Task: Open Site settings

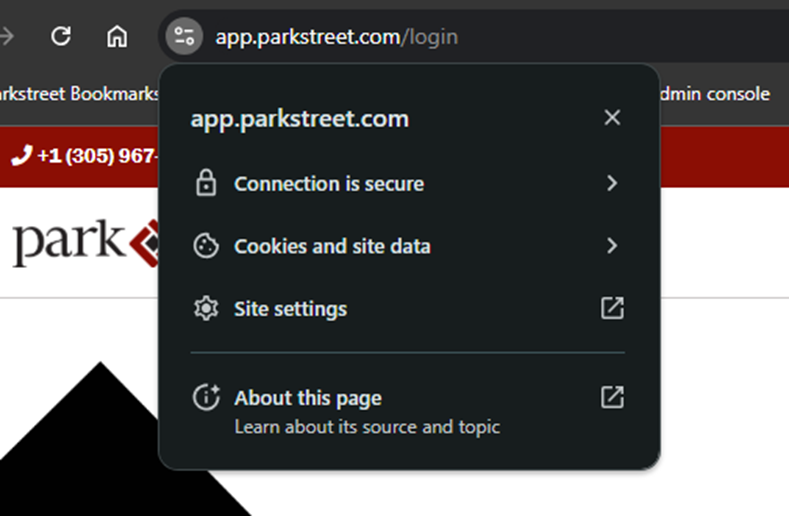Action: (408, 308)
